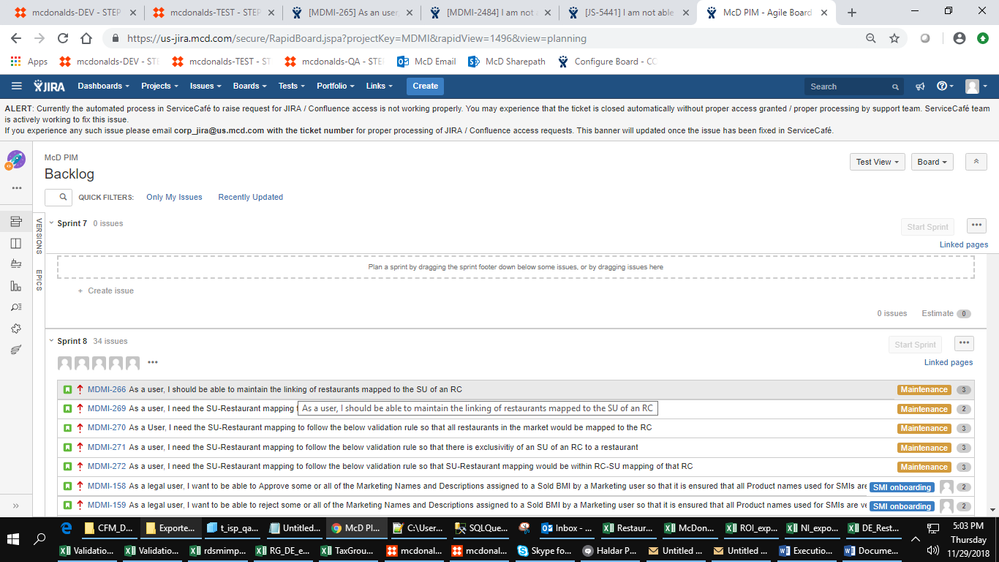999x562 pixels.
Task: Collapse the Sprint 8 section
Action: click(52, 341)
